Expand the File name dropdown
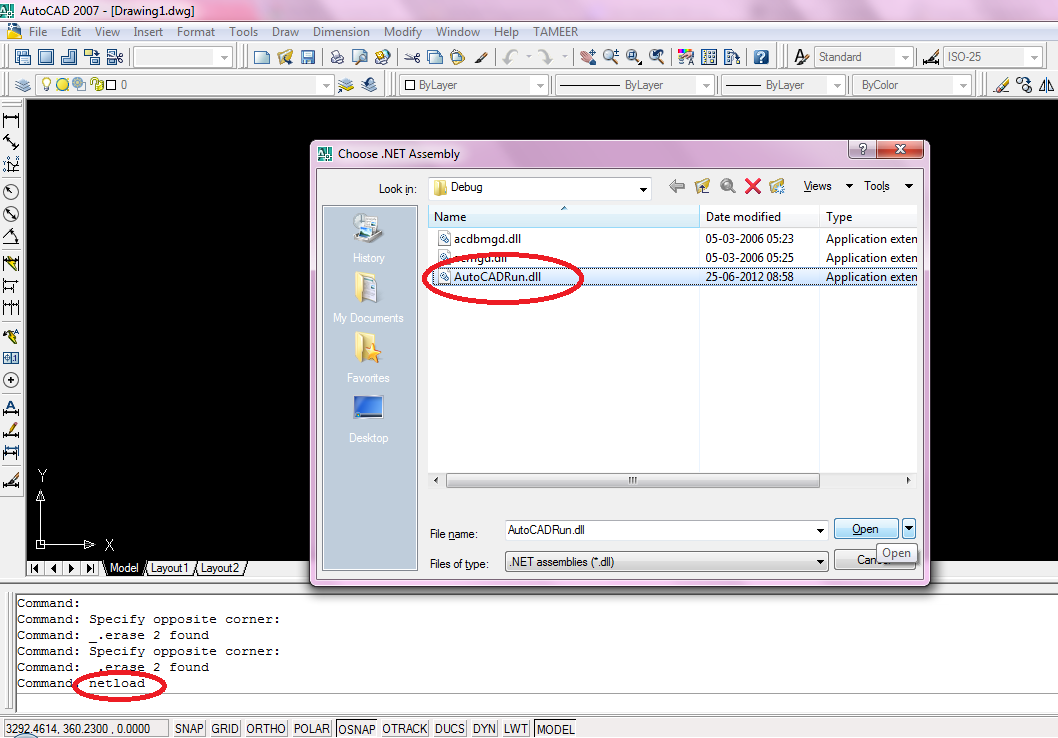1058x738 pixels. point(820,530)
